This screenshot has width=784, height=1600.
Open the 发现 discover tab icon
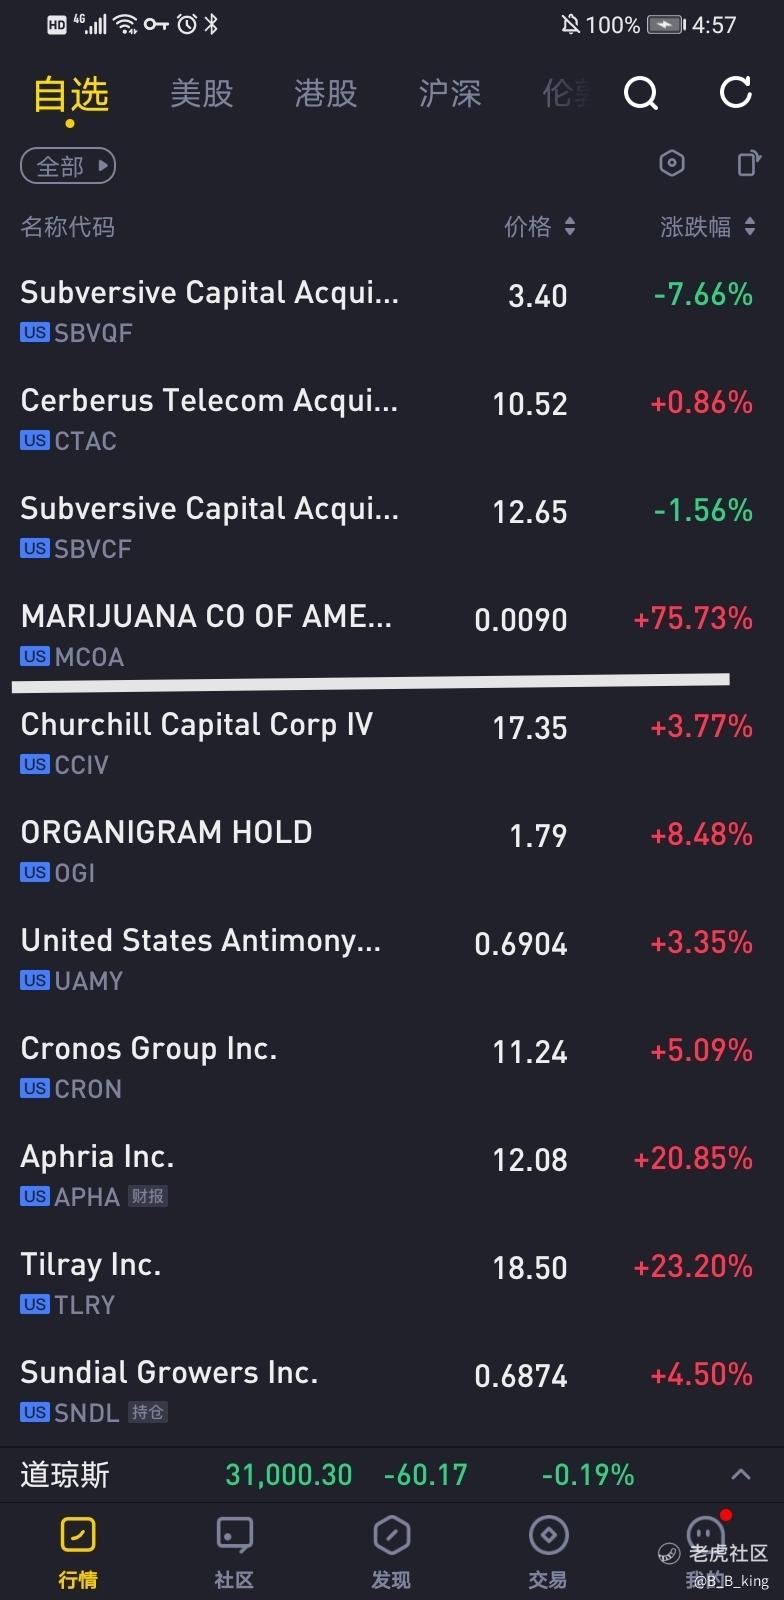391,1550
